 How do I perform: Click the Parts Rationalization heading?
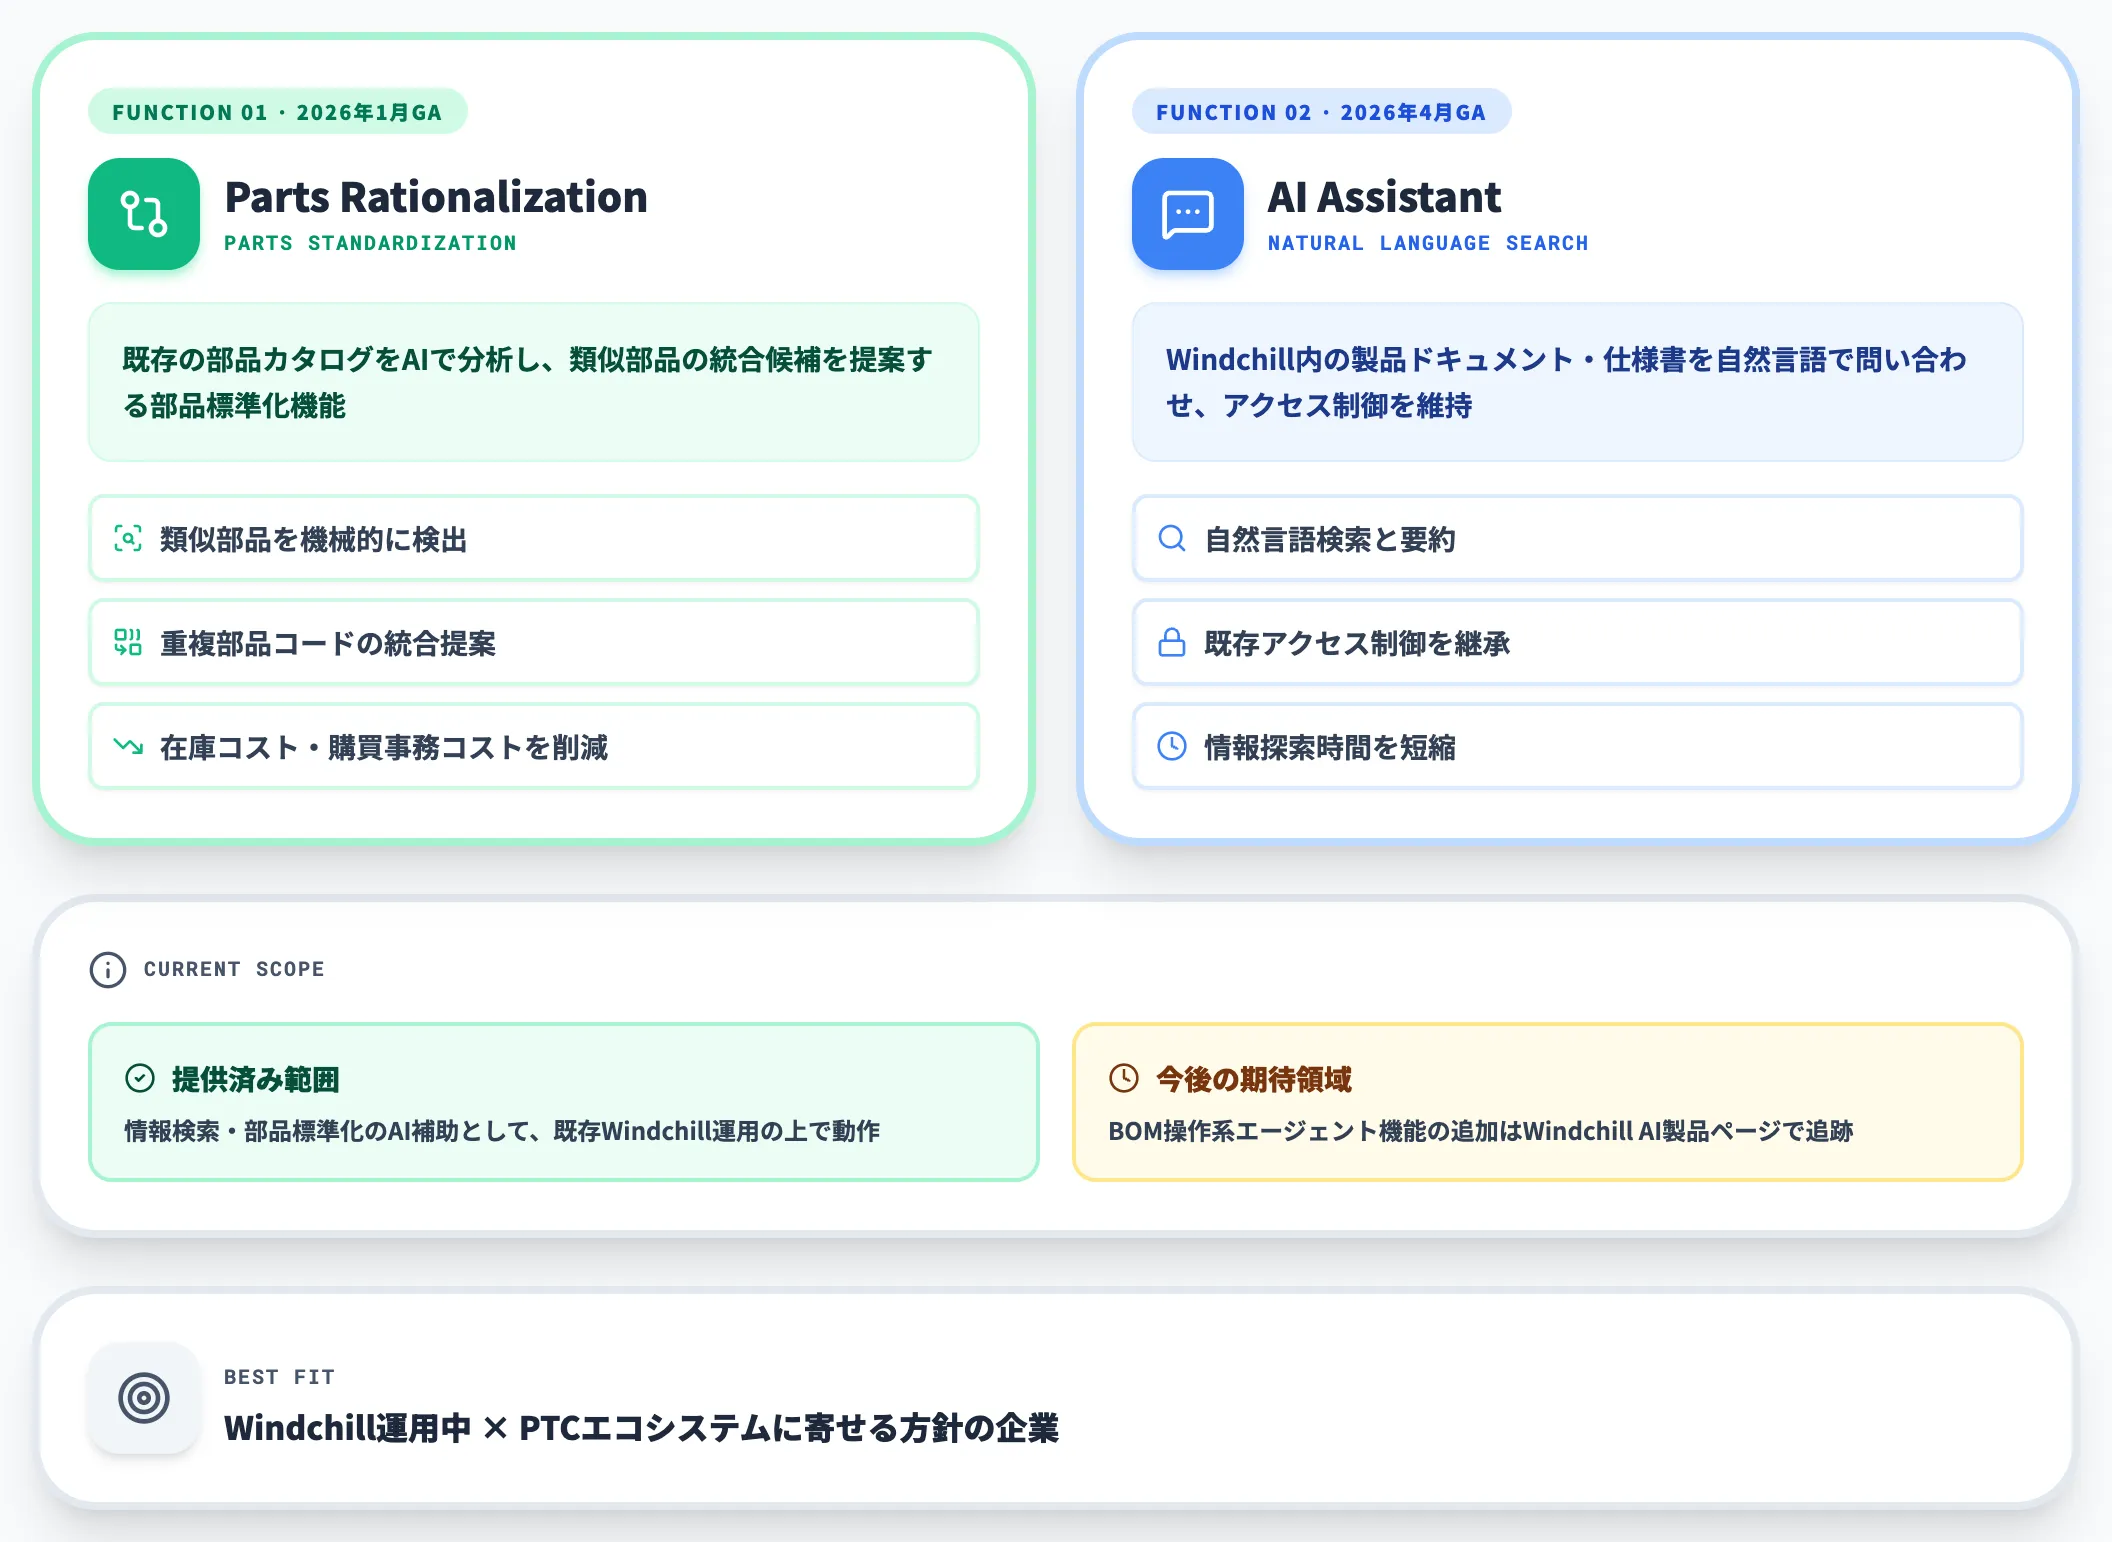pos(436,197)
